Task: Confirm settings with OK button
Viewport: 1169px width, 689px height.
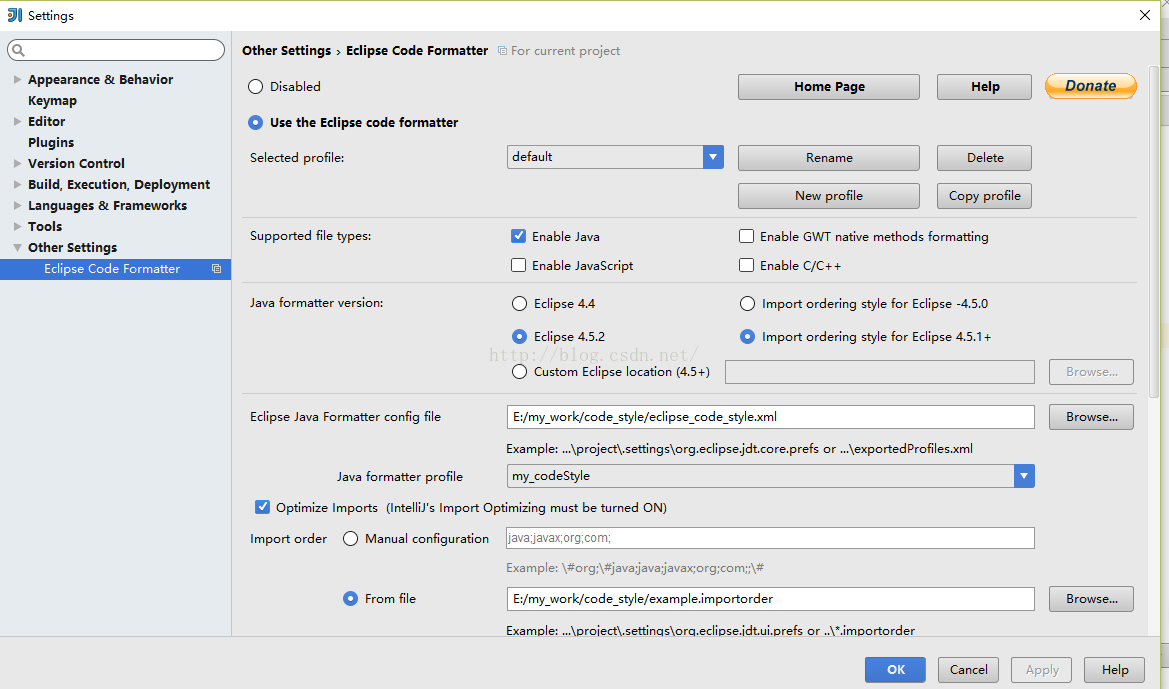Action: (x=895, y=670)
